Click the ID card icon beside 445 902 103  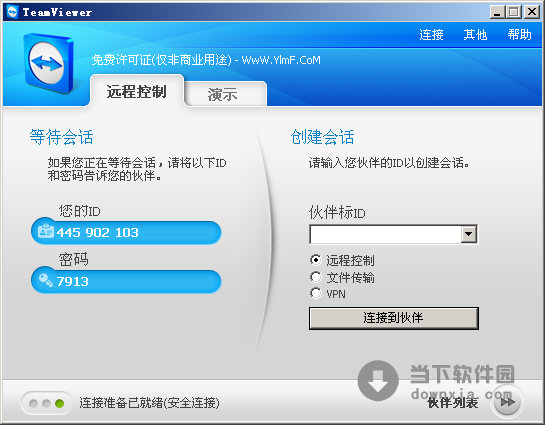pos(46,231)
